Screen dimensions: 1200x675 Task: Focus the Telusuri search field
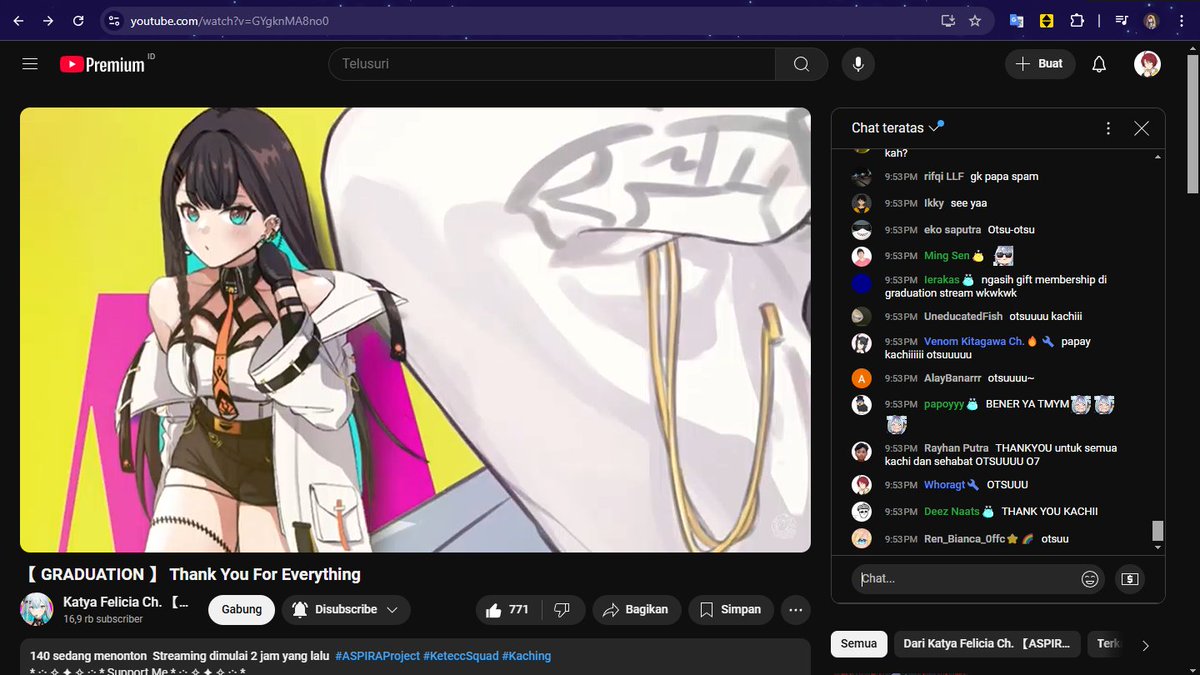tap(552, 64)
